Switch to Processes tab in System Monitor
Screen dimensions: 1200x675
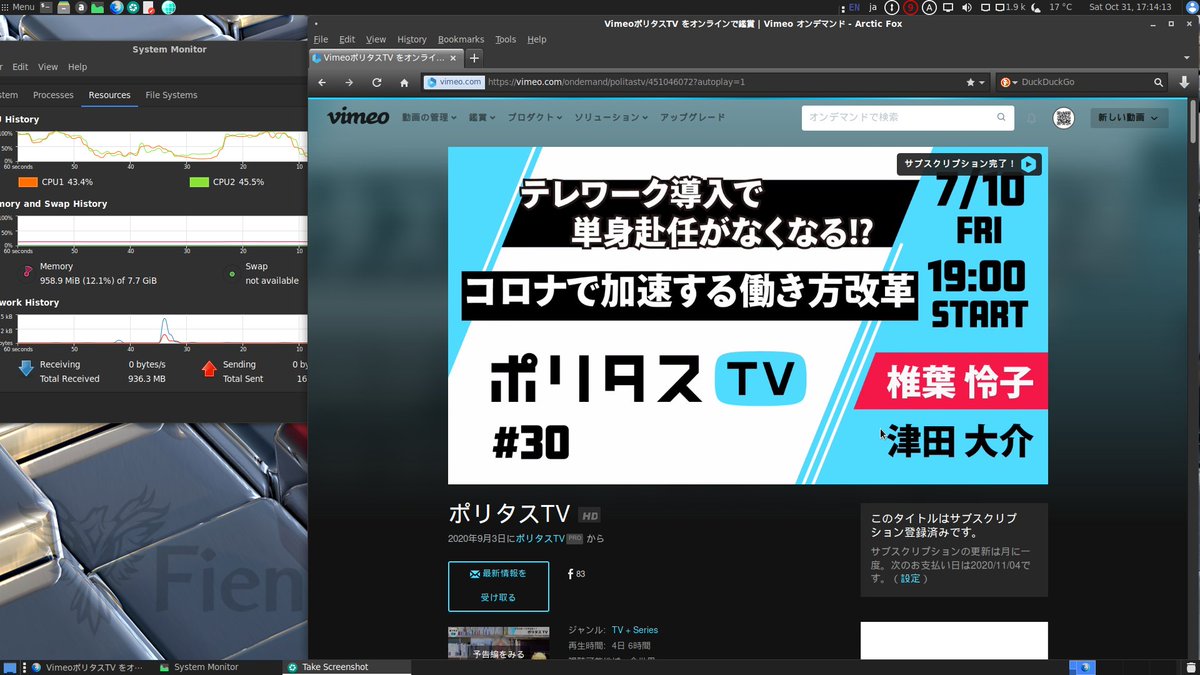click(53, 95)
